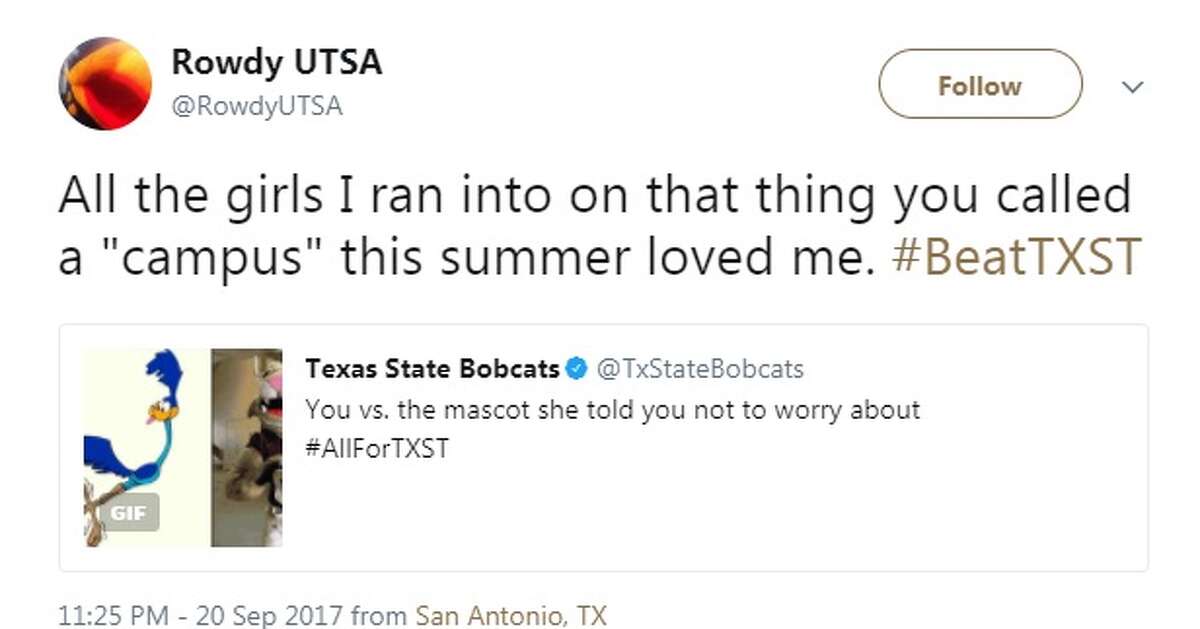
Task: Click the GIF badge on the animated image
Action: pyautogui.click(x=130, y=513)
